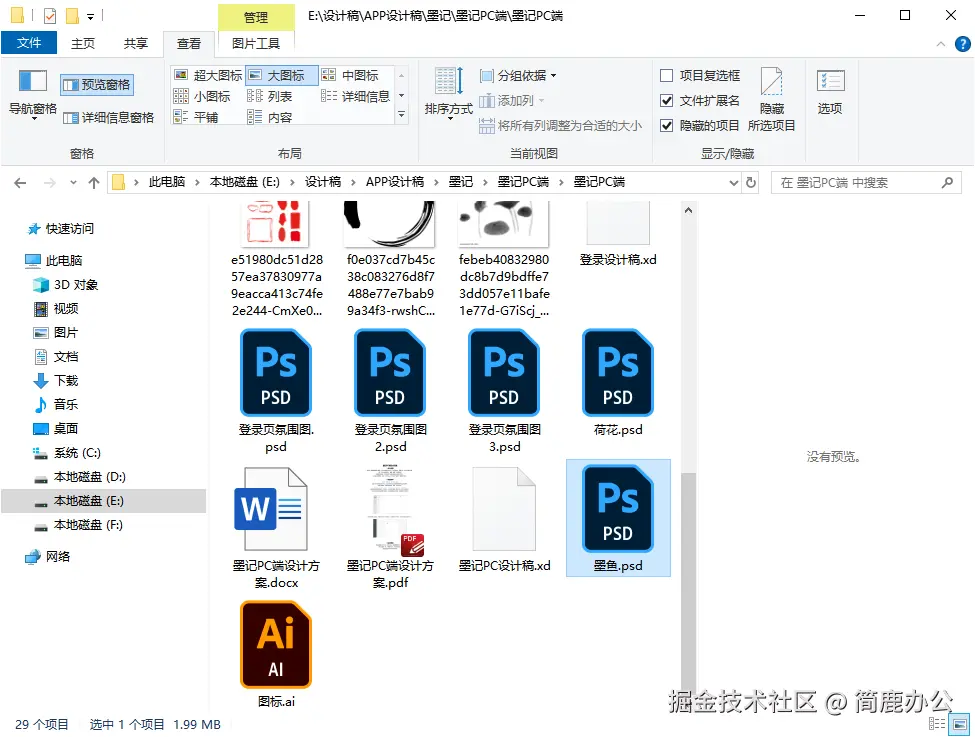Image resolution: width=975 pixels, height=737 pixels.
Task: Choose Medium icons (中图标) layout
Action: [350, 75]
